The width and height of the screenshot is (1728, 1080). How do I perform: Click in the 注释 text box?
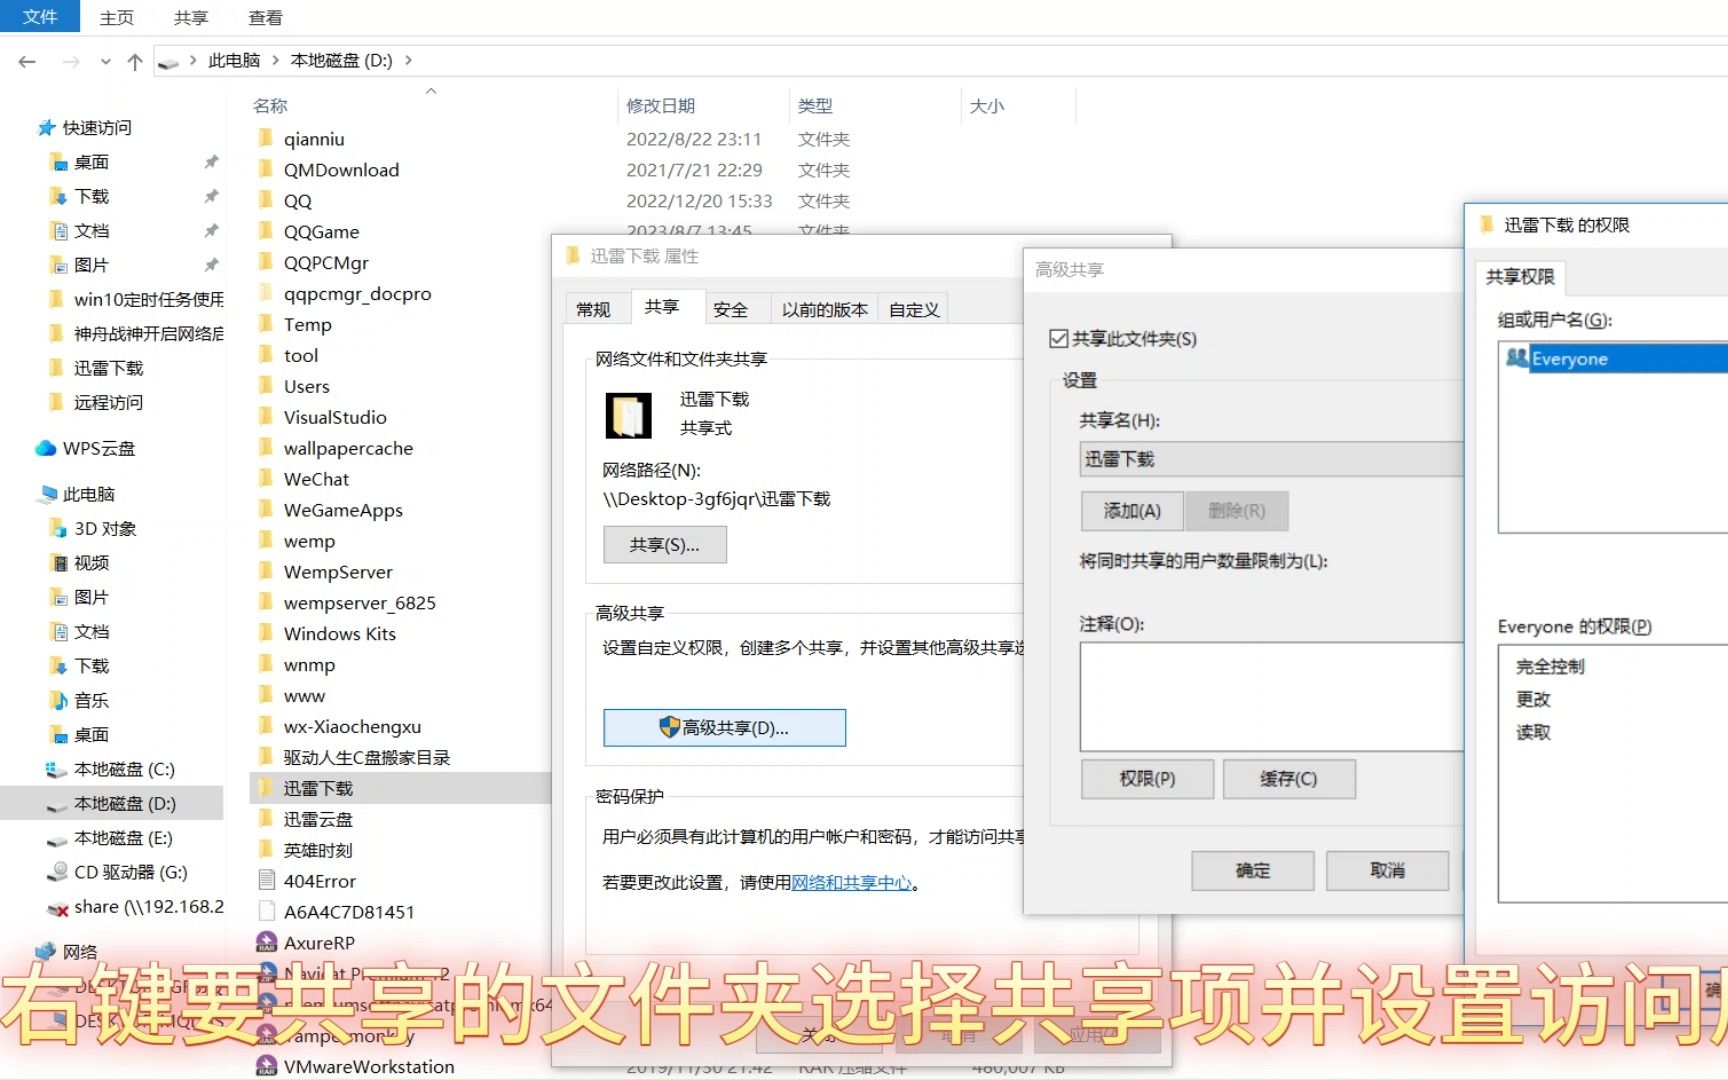pos(1271,697)
